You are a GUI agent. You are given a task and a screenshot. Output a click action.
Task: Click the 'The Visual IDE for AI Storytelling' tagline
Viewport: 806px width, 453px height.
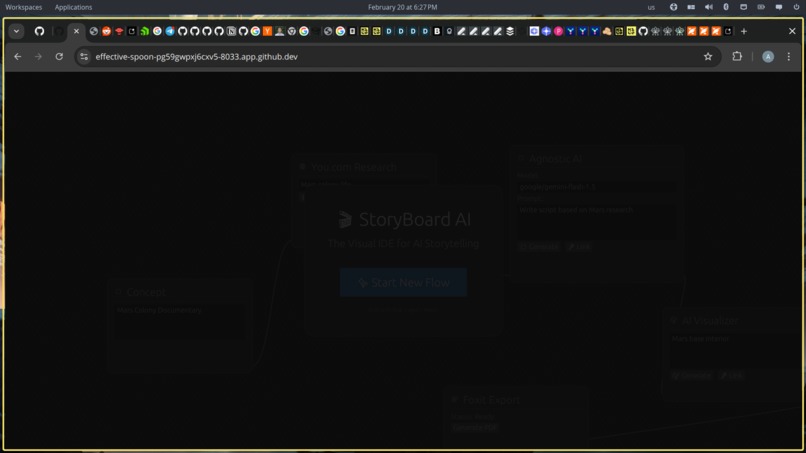point(404,244)
